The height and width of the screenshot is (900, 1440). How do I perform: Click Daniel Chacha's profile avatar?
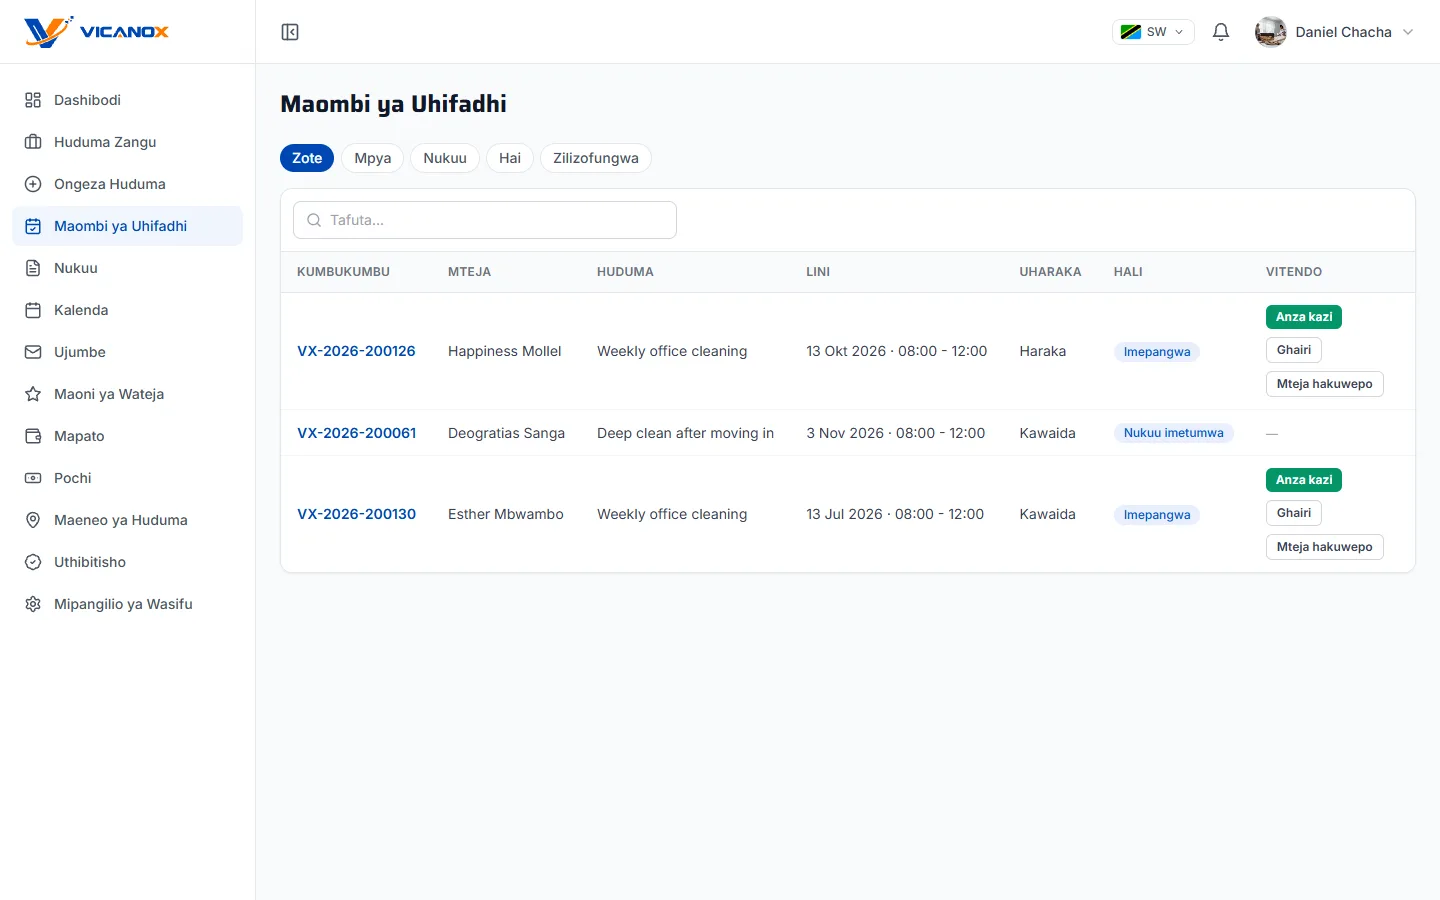click(1271, 32)
